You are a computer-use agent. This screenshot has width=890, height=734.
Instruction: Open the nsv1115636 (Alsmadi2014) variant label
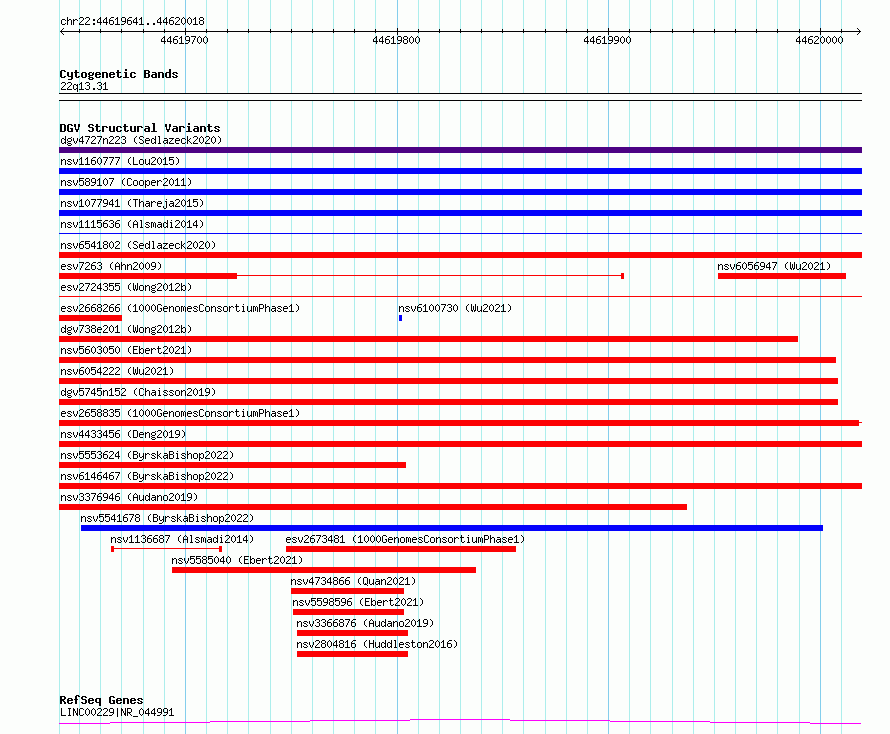pyautogui.click(x=132, y=224)
